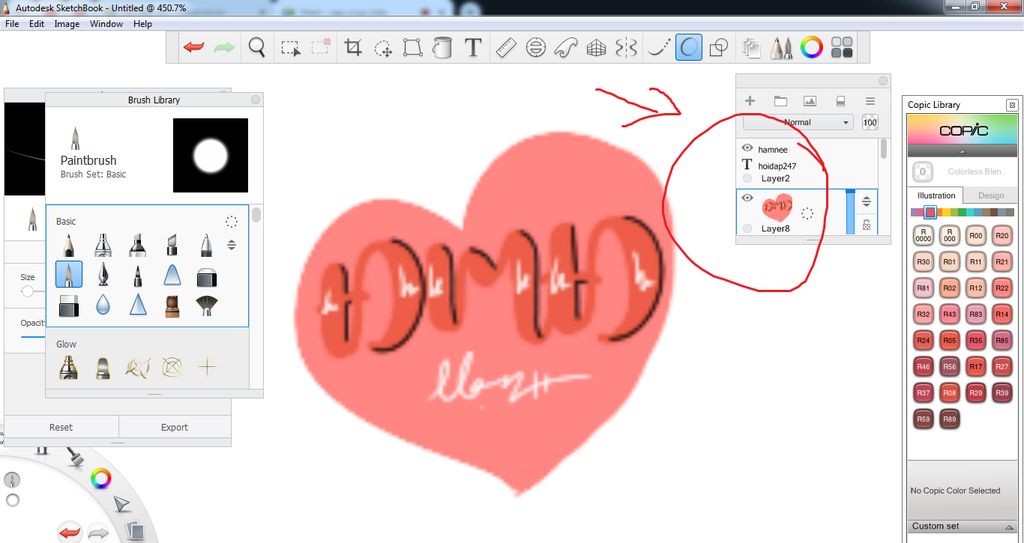Select the Distort transform tool
The image size is (1024, 543).
pyautogui.click(x=413, y=48)
